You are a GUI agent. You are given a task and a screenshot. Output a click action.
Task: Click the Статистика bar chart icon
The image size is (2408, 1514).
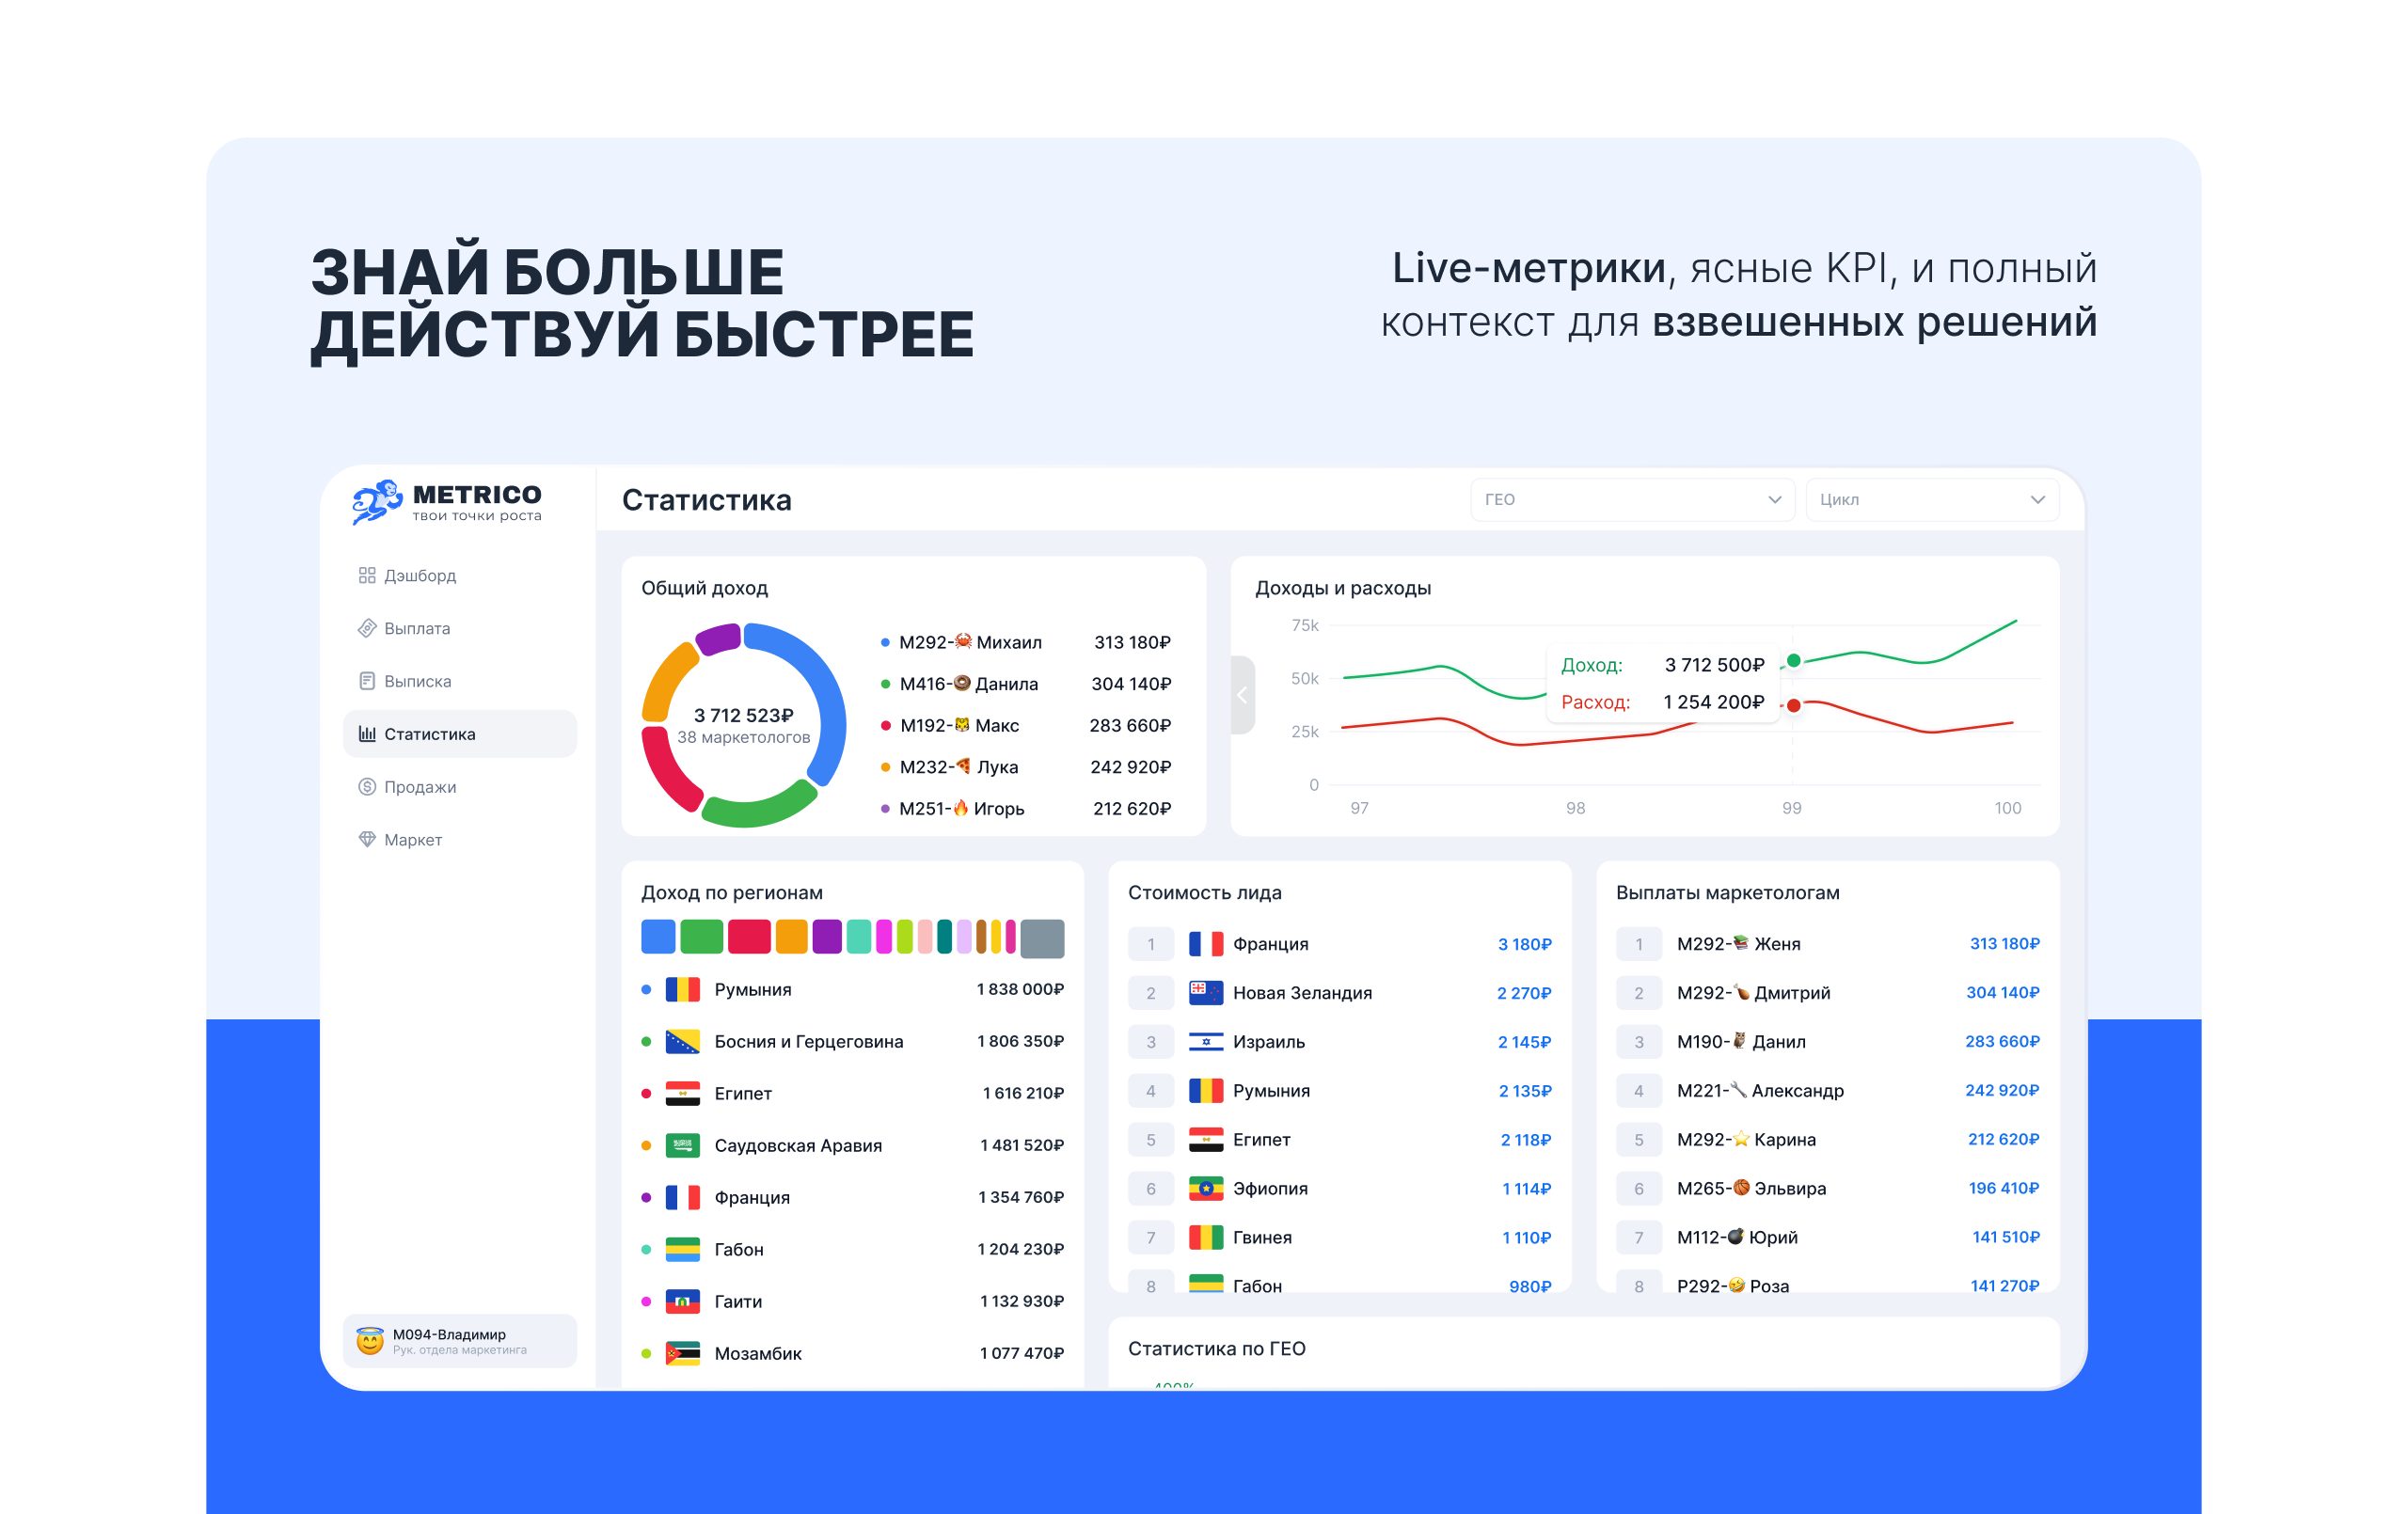click(x=367, y=734)
